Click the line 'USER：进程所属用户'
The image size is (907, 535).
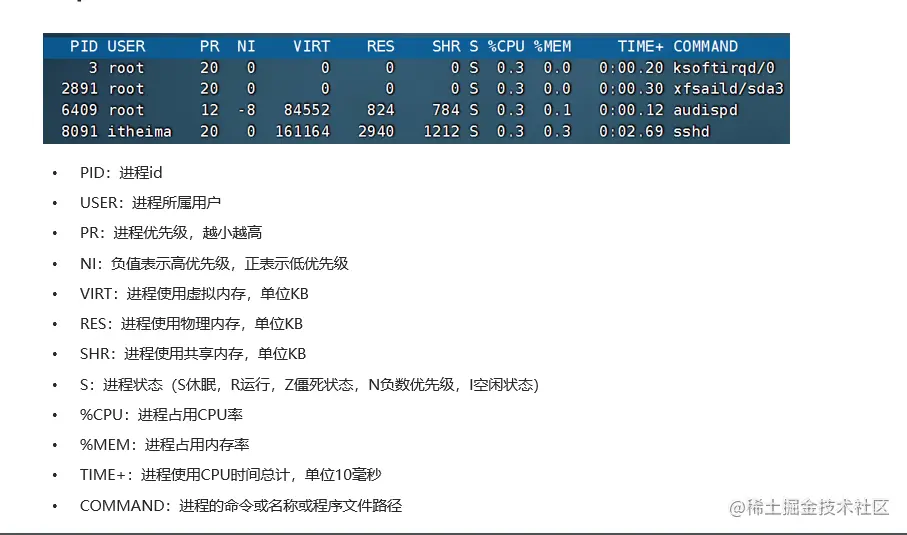click(x=150, y=202)
